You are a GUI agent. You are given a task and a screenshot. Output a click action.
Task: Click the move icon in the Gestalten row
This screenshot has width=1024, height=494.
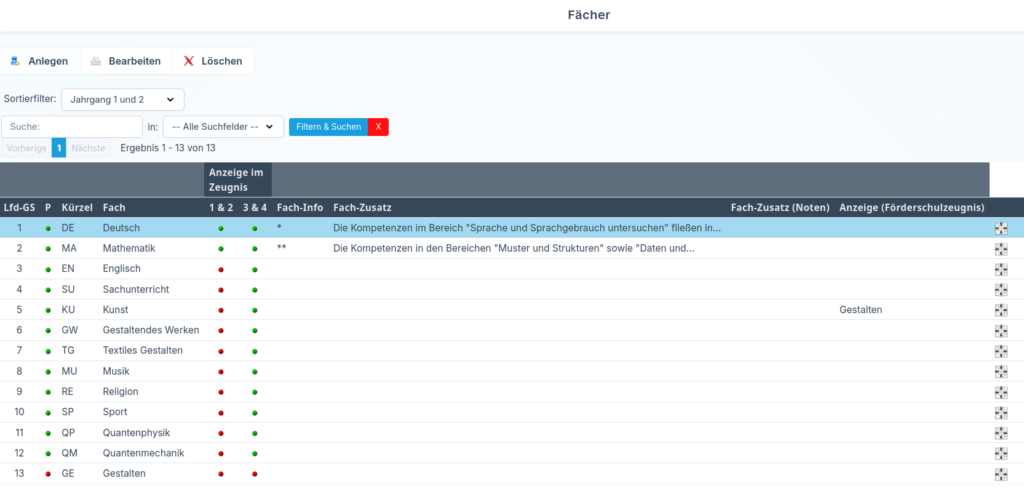click(x=1001, y=474)
